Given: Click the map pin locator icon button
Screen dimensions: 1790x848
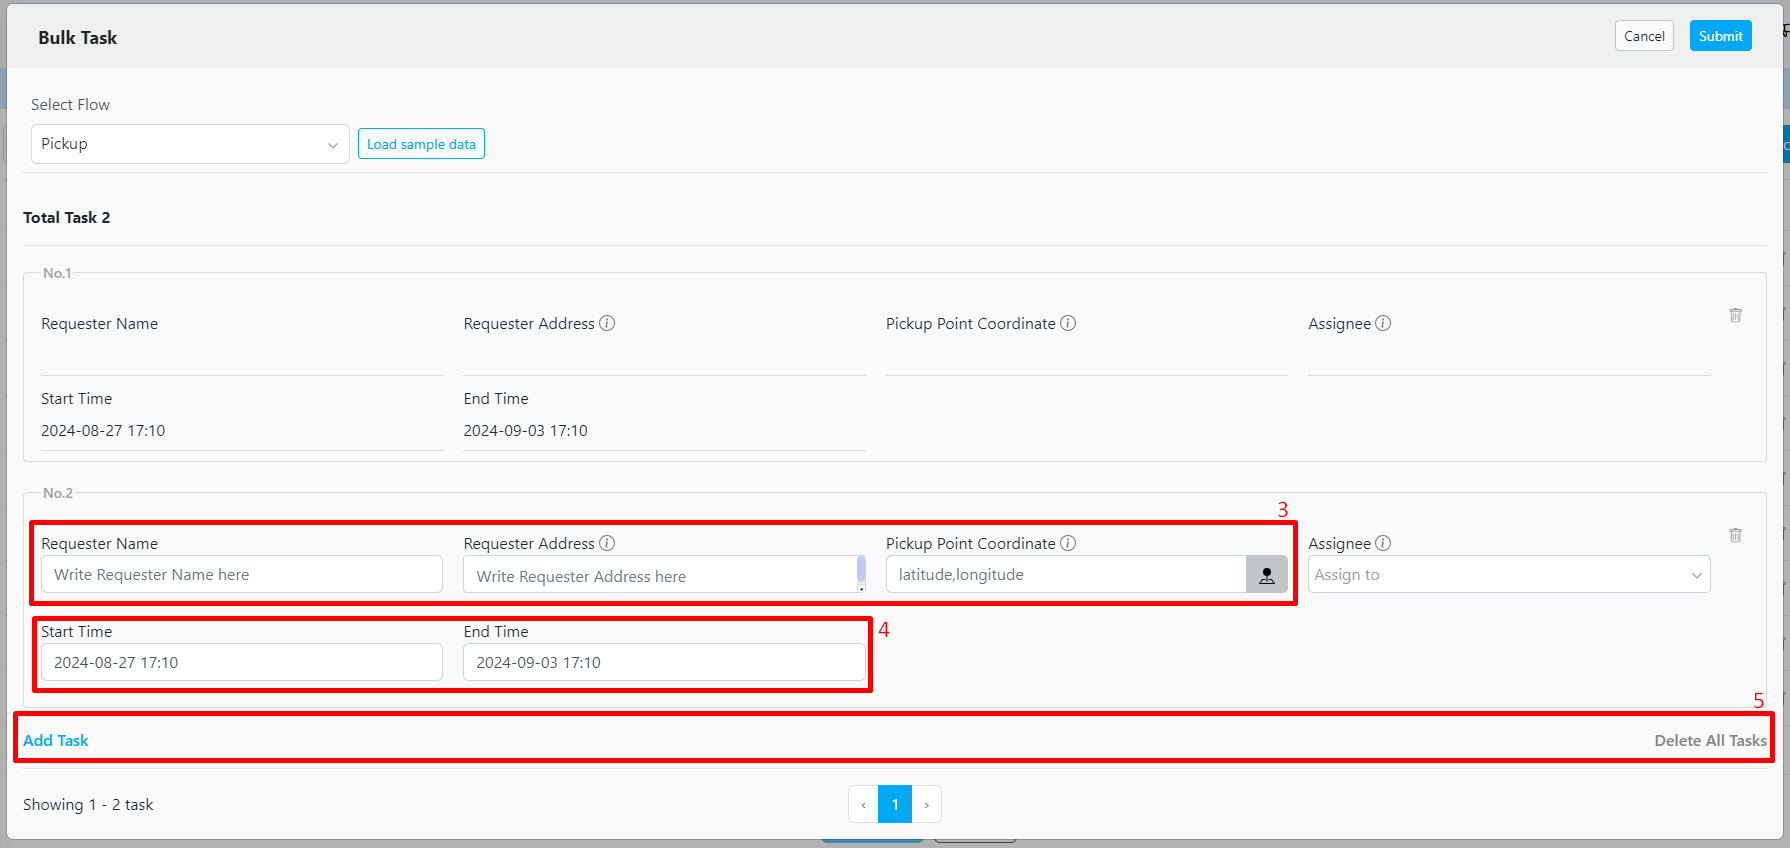Looking at the screenshot, I should [1266, 575].
